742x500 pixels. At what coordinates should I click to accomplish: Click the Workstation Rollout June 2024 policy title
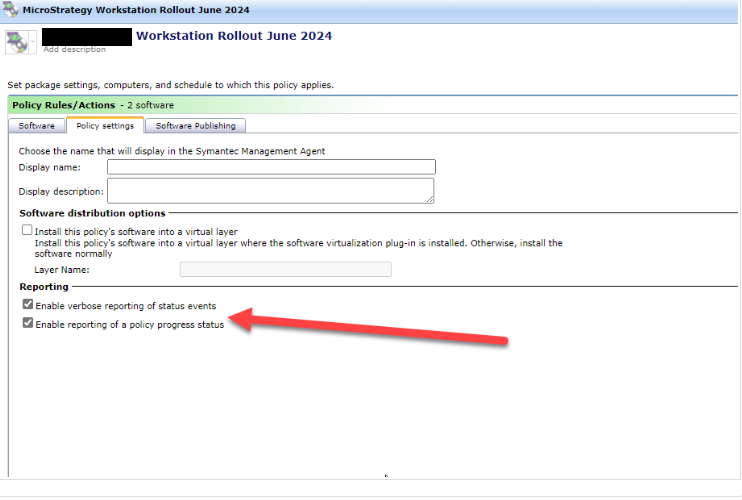pos(234,36)
